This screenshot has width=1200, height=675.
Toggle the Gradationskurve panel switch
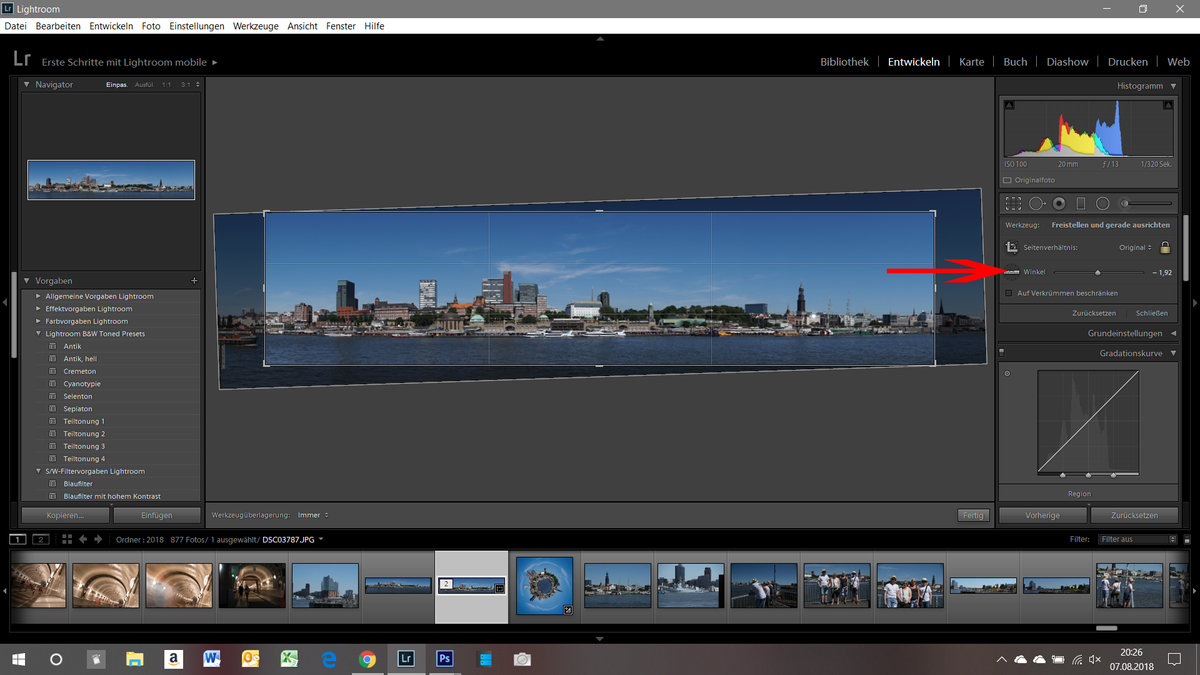pos(1002,353)
